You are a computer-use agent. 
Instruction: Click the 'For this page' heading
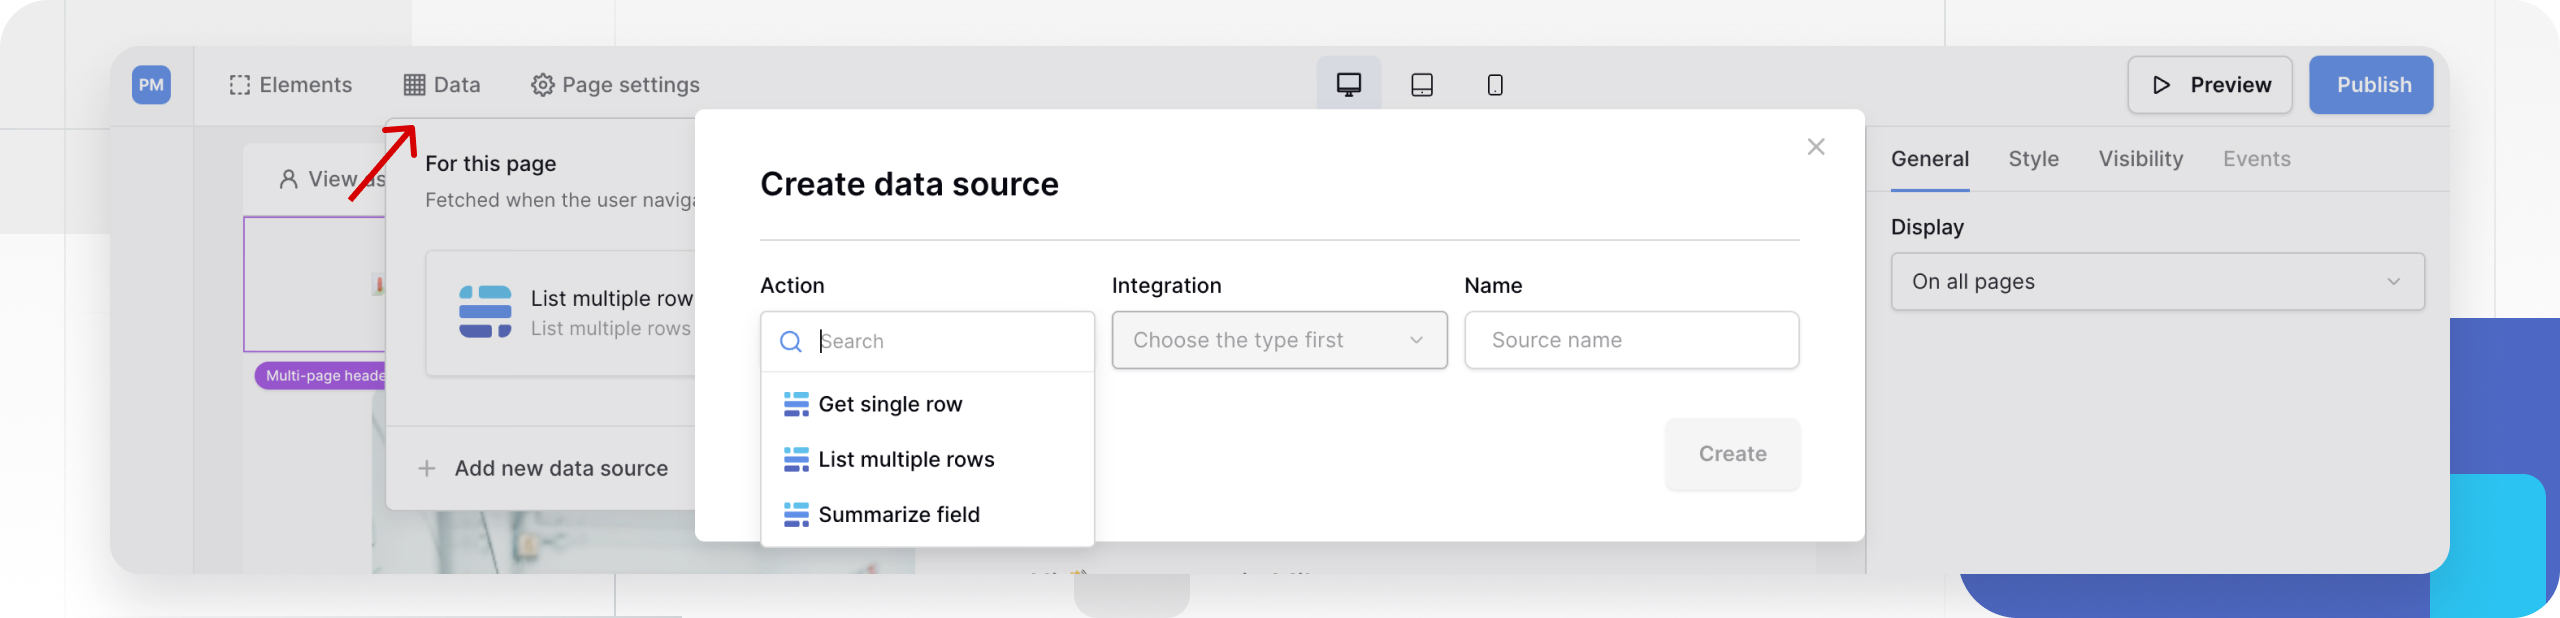pos(491,163)
